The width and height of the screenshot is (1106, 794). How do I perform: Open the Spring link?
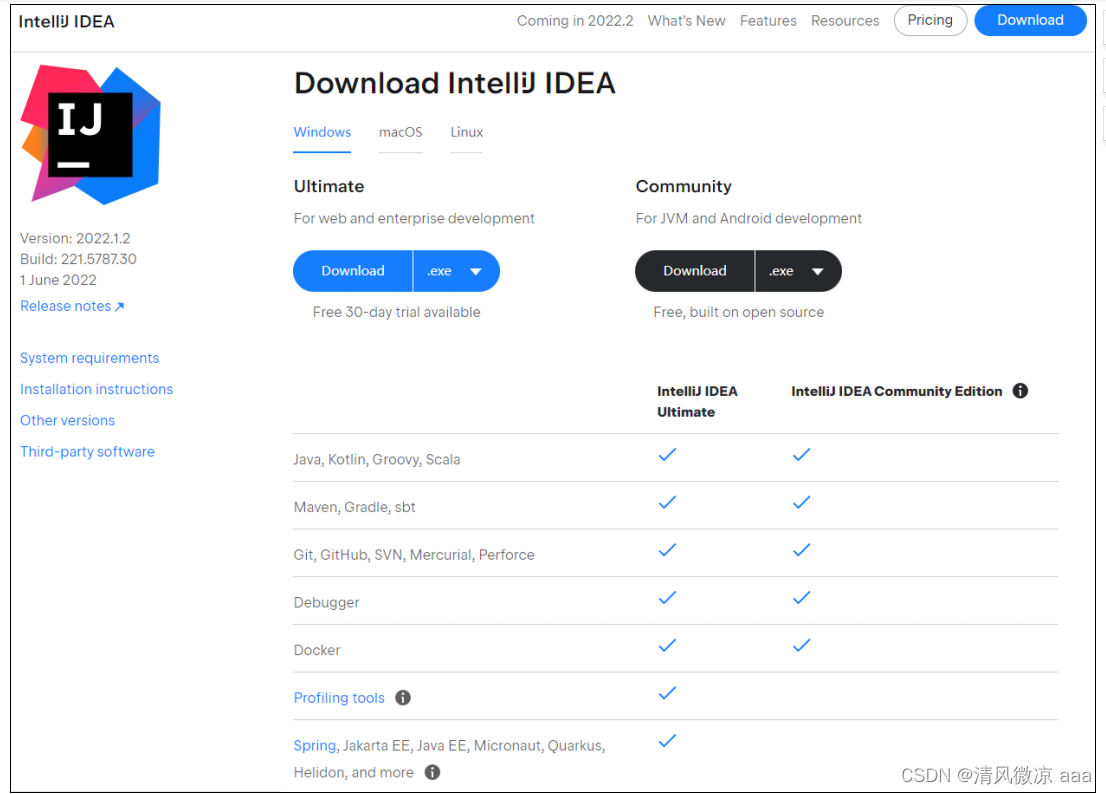click(315, 745)
